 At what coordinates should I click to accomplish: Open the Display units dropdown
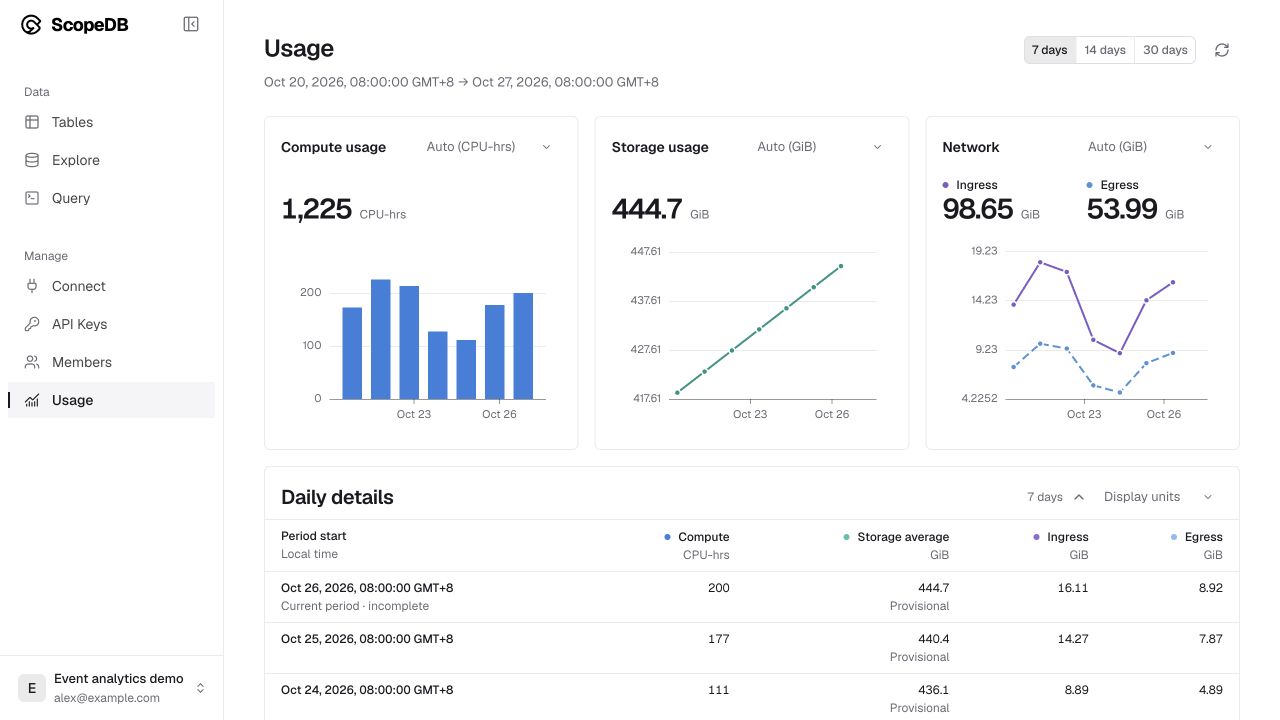(x=1158, y=497)
